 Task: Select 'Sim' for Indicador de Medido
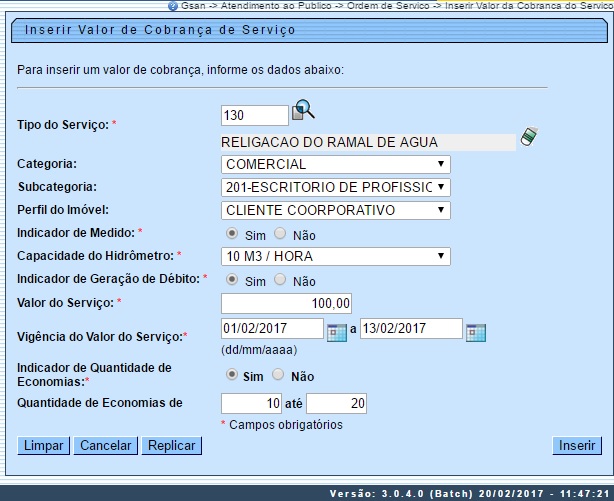(233, 234)
